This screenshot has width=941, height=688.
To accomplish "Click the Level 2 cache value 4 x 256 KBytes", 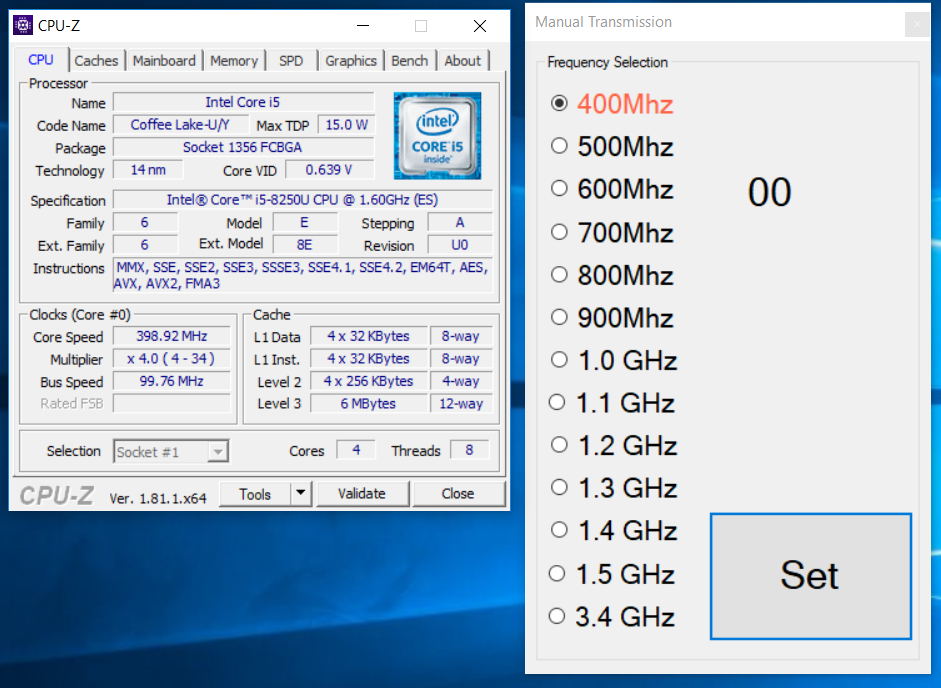I will (368, 381).
